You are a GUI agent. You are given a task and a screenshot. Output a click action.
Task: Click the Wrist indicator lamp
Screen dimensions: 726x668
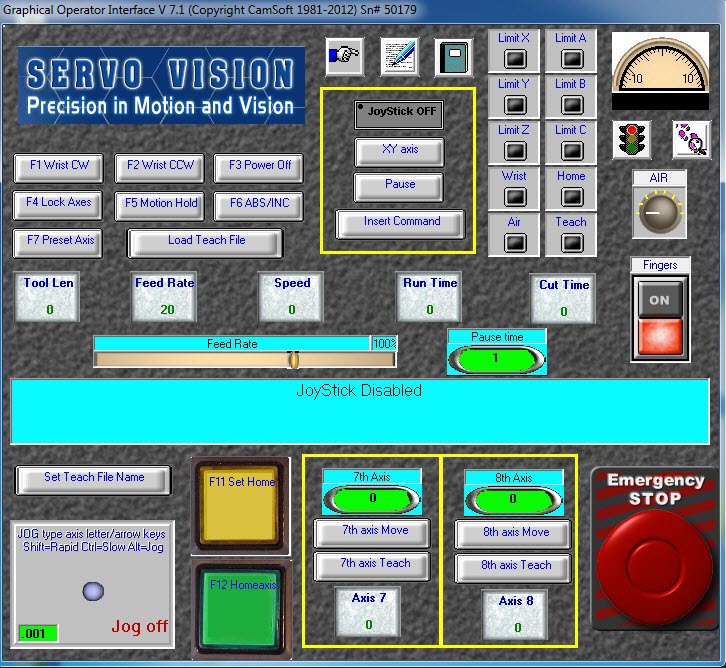click(x=515, y=197)
